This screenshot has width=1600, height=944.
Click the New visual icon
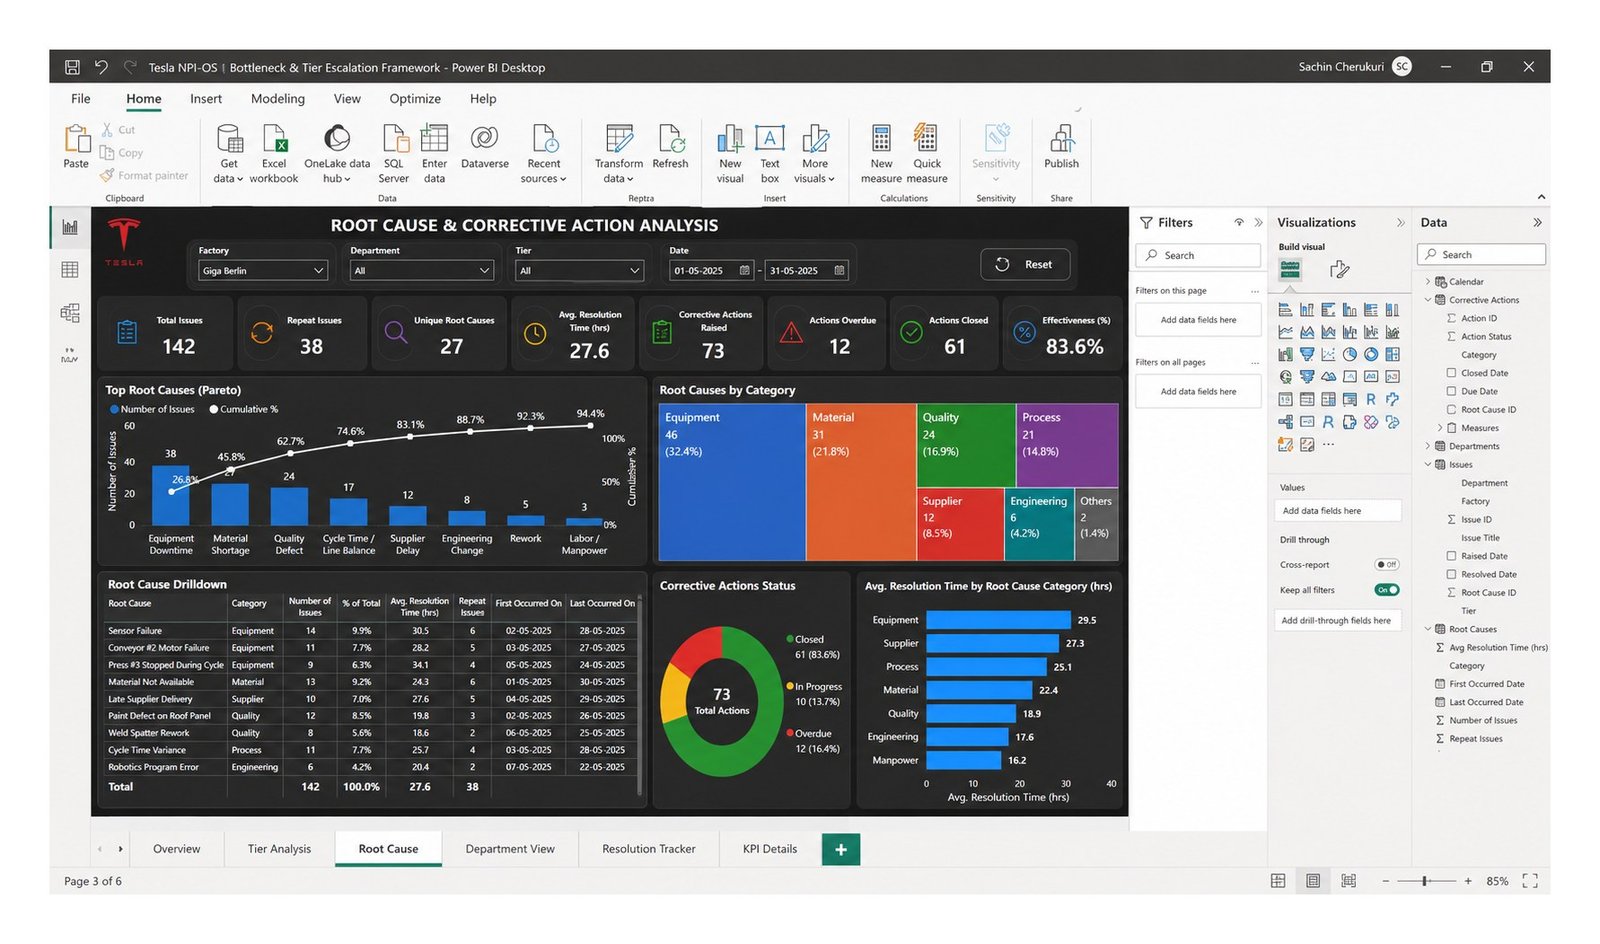coord(730,138)
